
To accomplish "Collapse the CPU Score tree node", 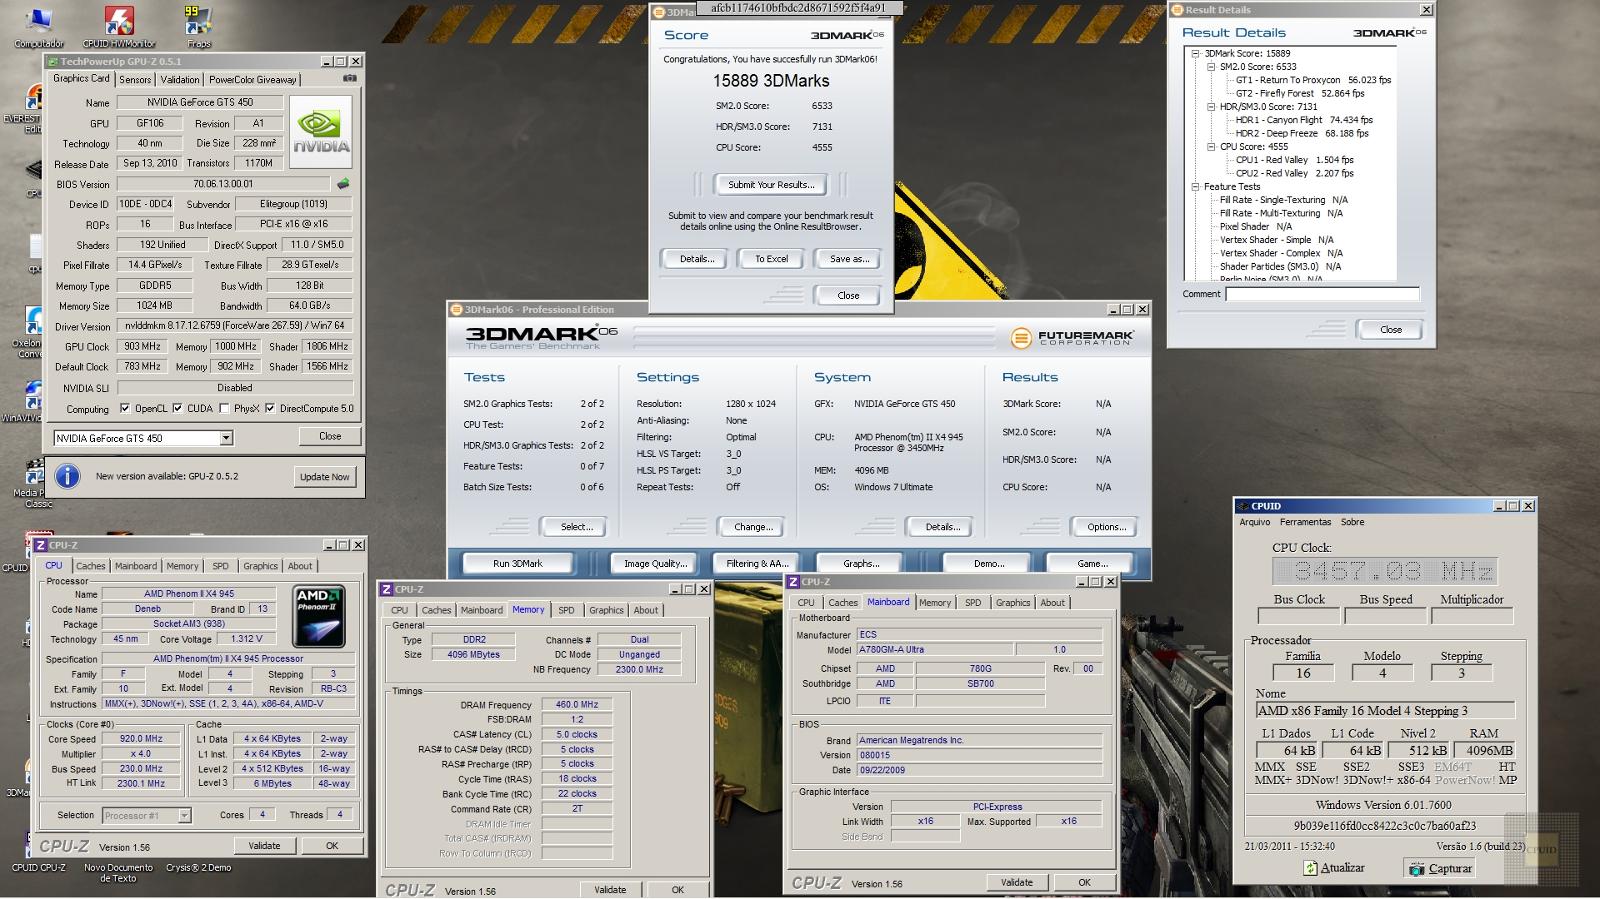I will 1210,147.
